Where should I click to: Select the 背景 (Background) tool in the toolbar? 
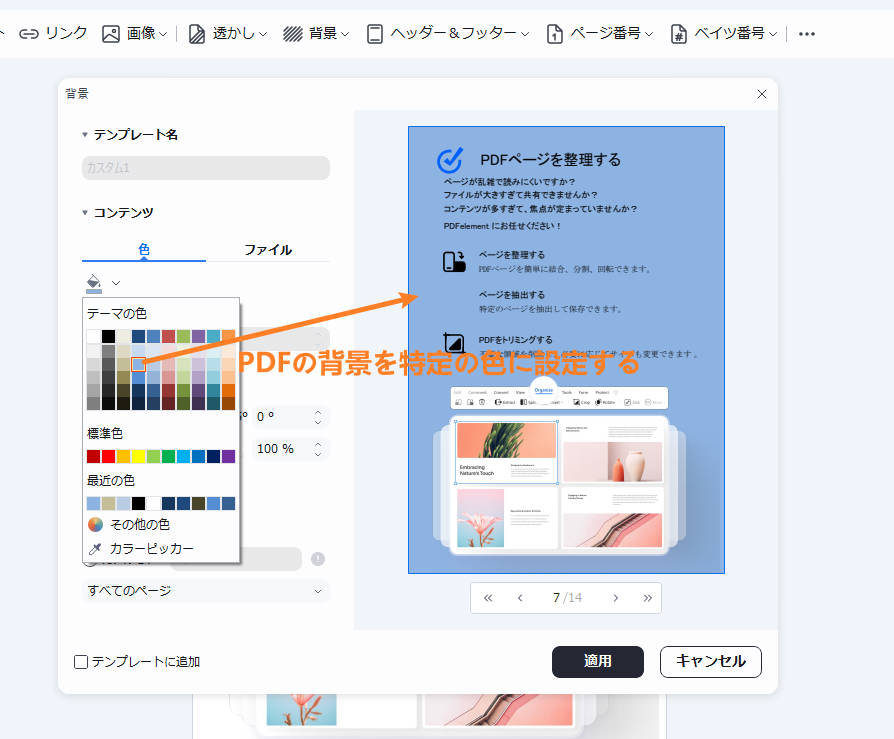click(x=313, y=33)
